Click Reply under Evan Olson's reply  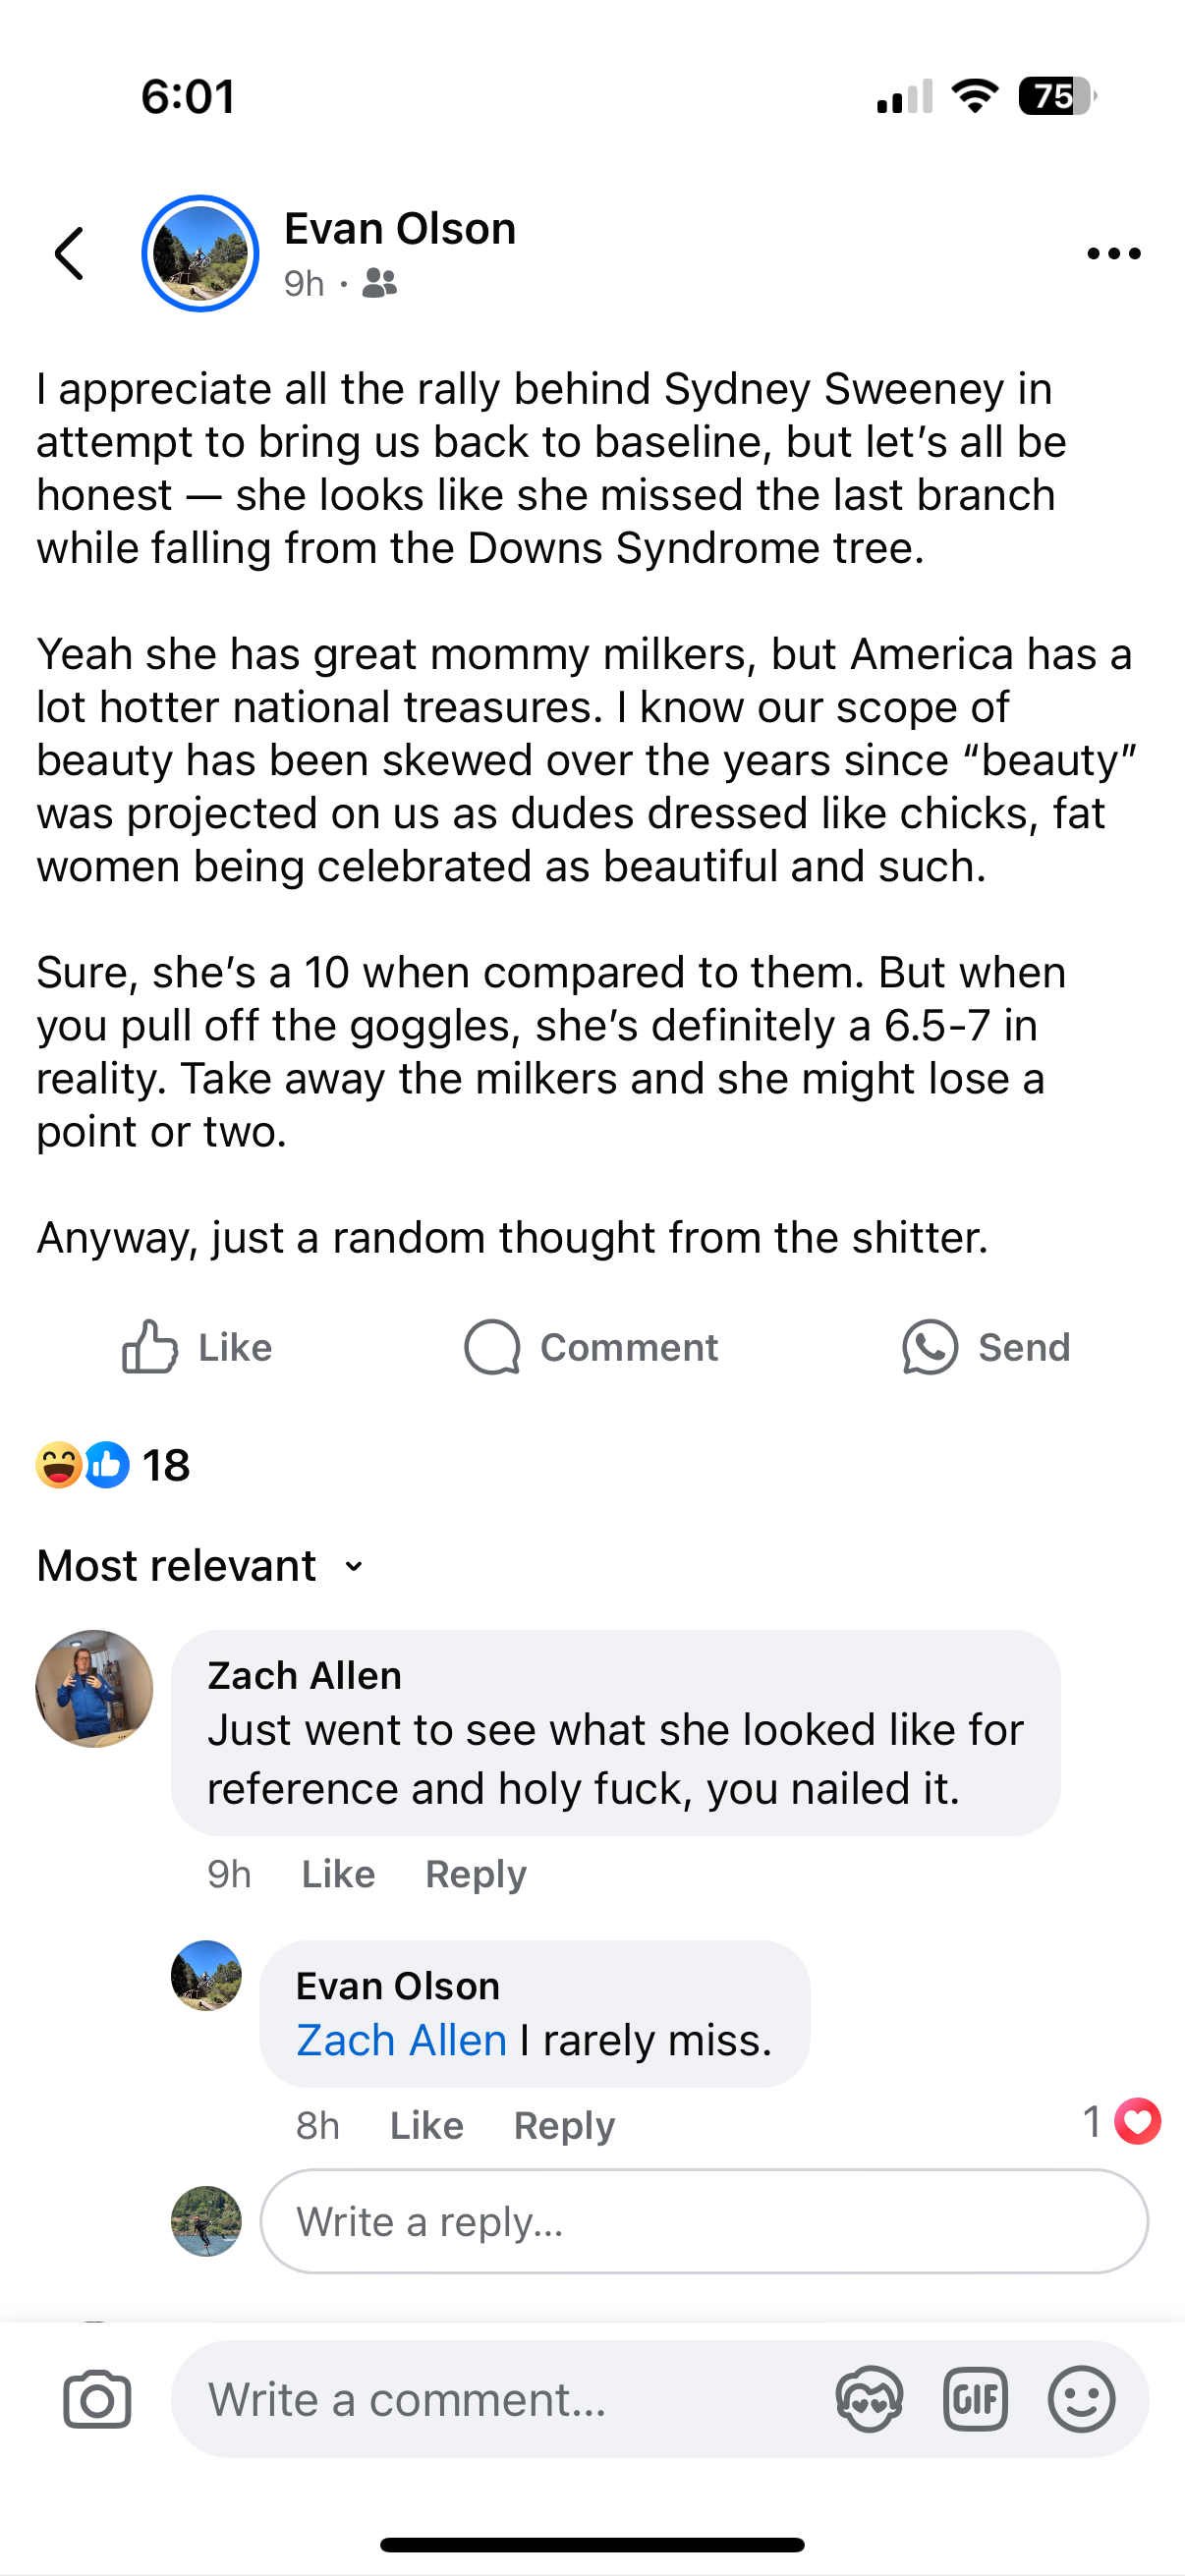564,2125
